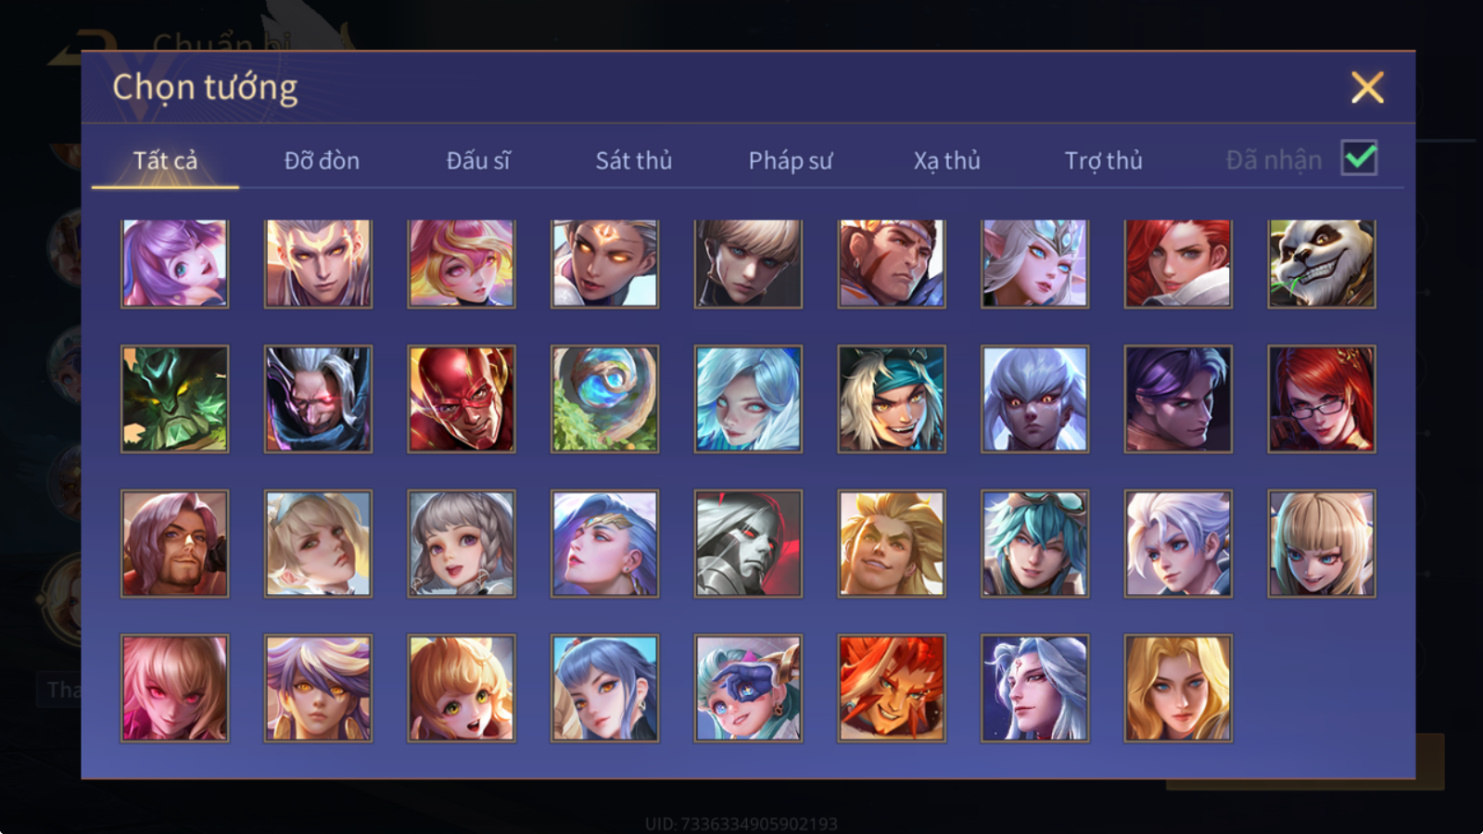Select the eye-patch girl with teal hair
This screenshot has width=1483, height=834.
(748, 688)
